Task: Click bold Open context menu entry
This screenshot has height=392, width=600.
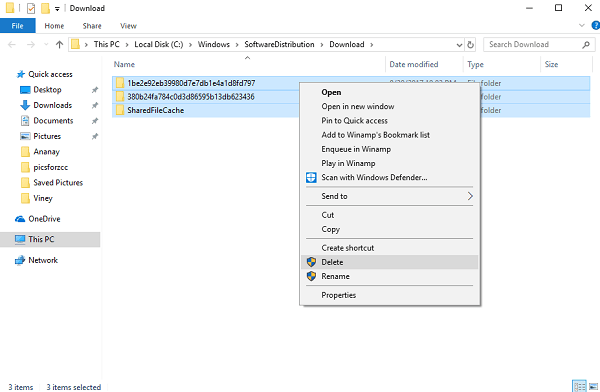Action: pyautogui.click(x=390, y=92)
